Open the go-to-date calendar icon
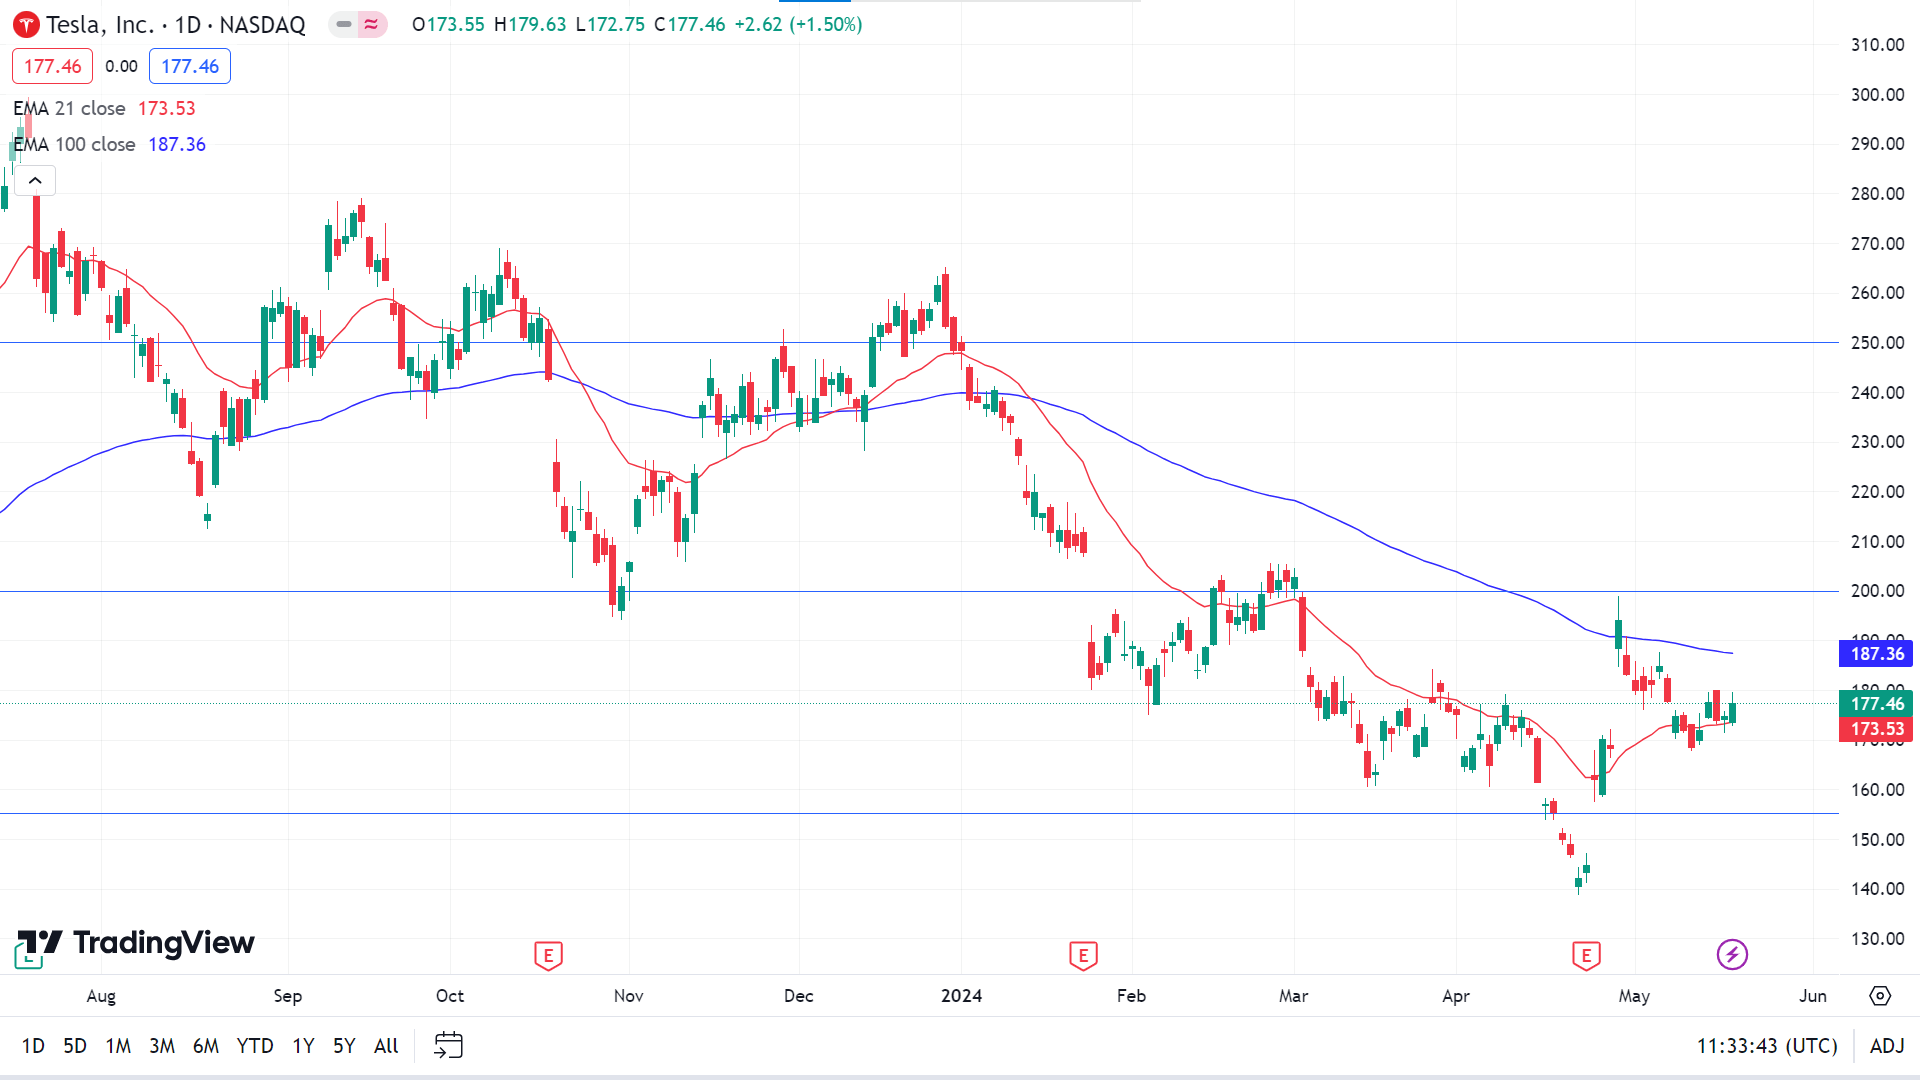Viewport: 1920px width, 1080px height. pos(448,1046)
